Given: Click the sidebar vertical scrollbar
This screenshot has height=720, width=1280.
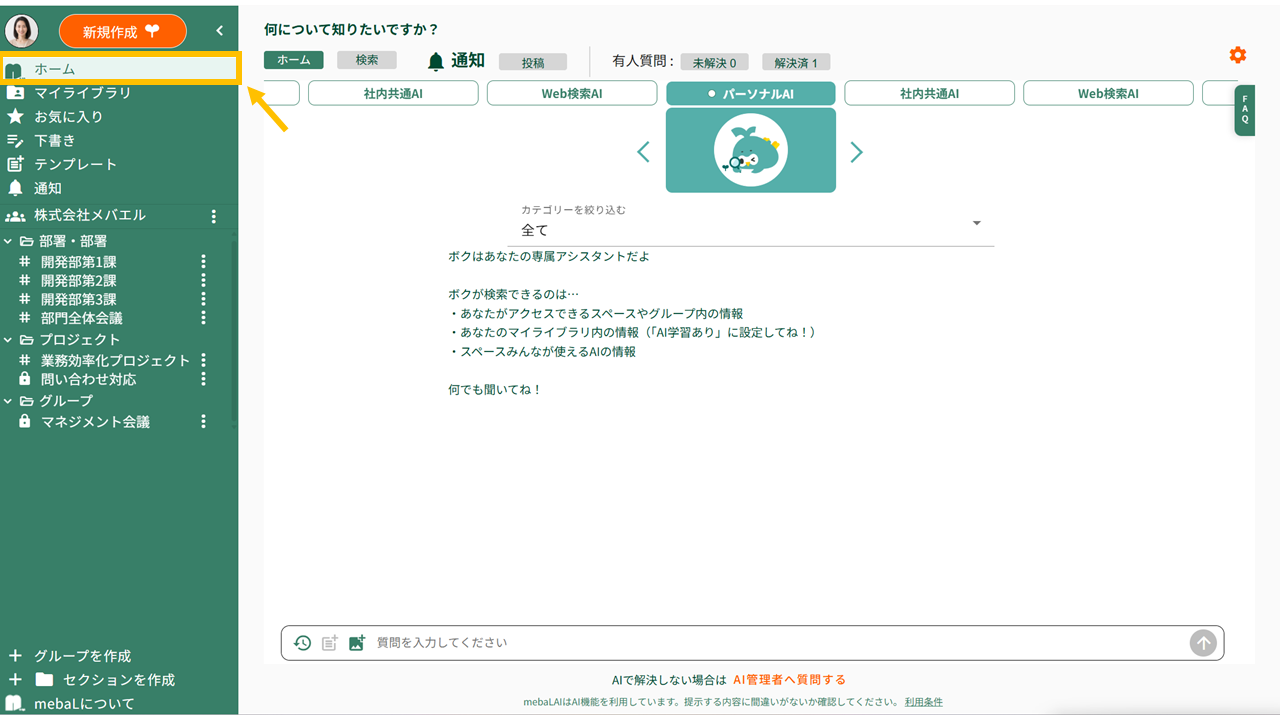Looking at the screenshot, I should pos(235,330).
